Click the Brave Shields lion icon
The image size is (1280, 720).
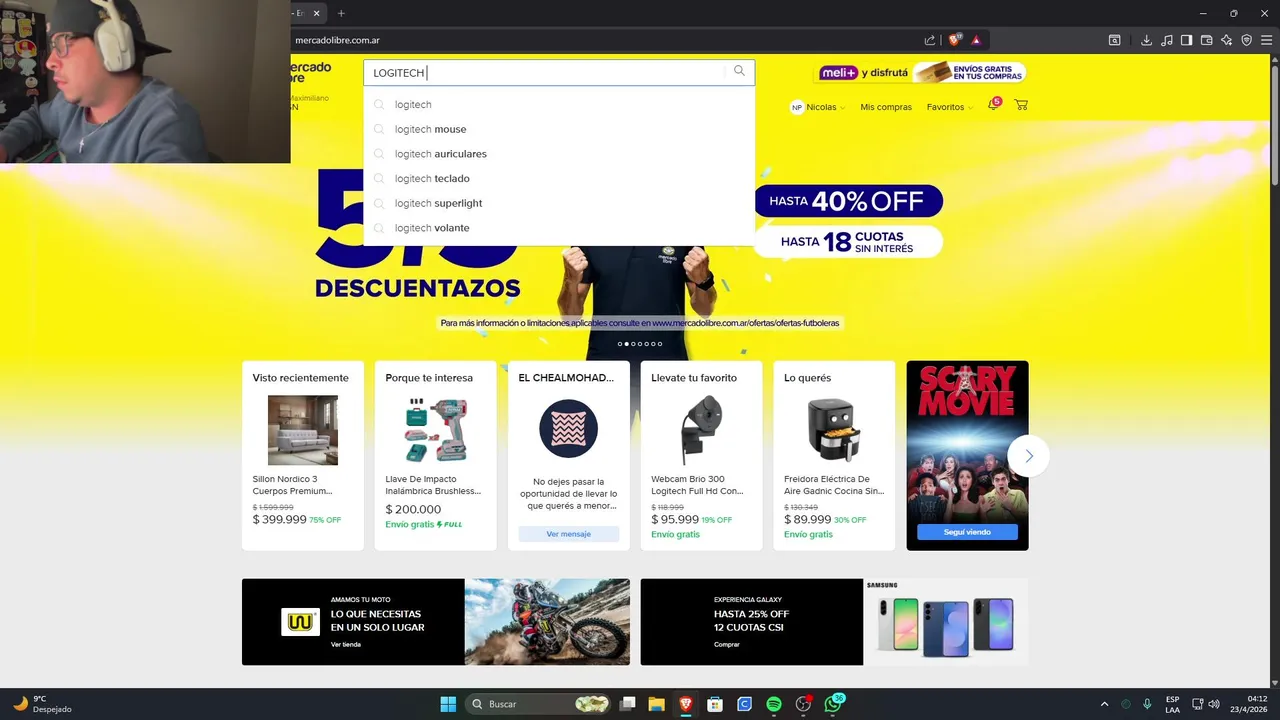pos(955,40)
